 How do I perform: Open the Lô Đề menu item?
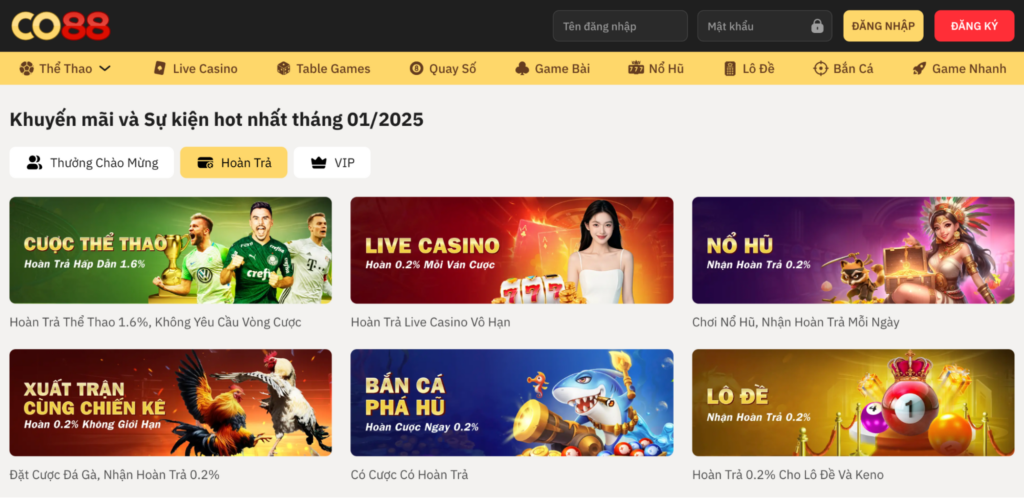pos(749,69)
